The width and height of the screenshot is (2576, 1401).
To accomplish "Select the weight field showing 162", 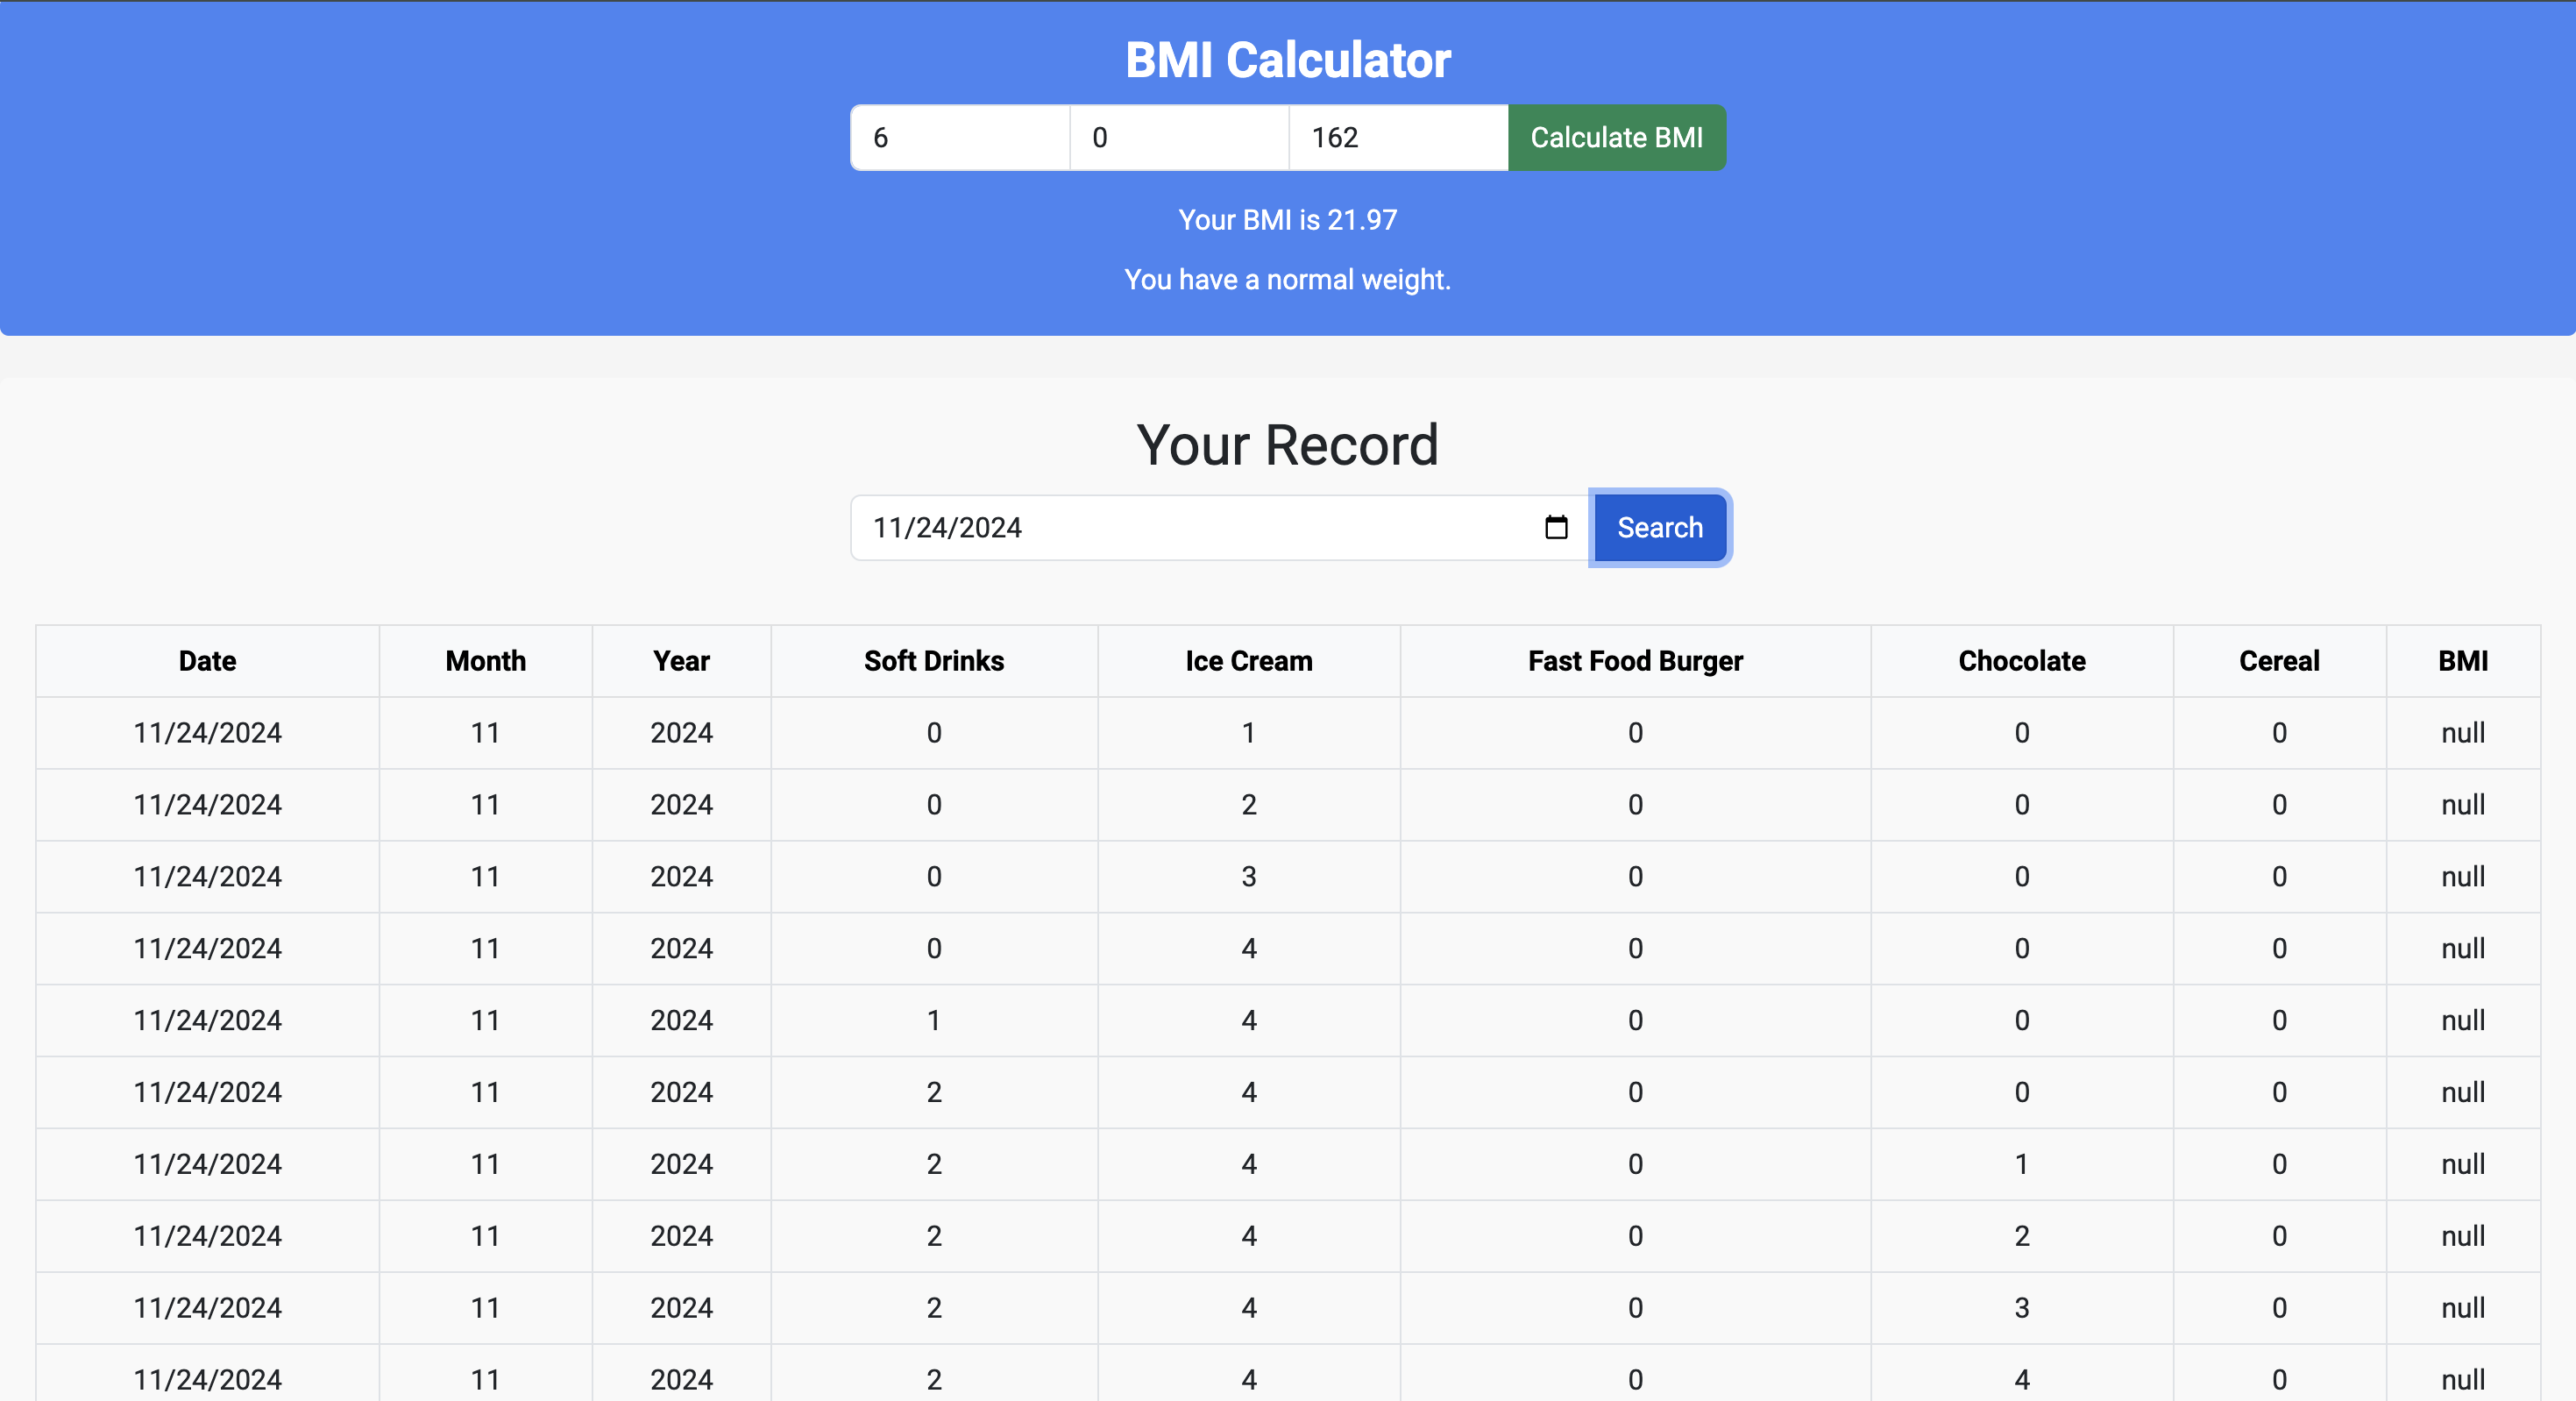I will click(x=1397, y=137).
